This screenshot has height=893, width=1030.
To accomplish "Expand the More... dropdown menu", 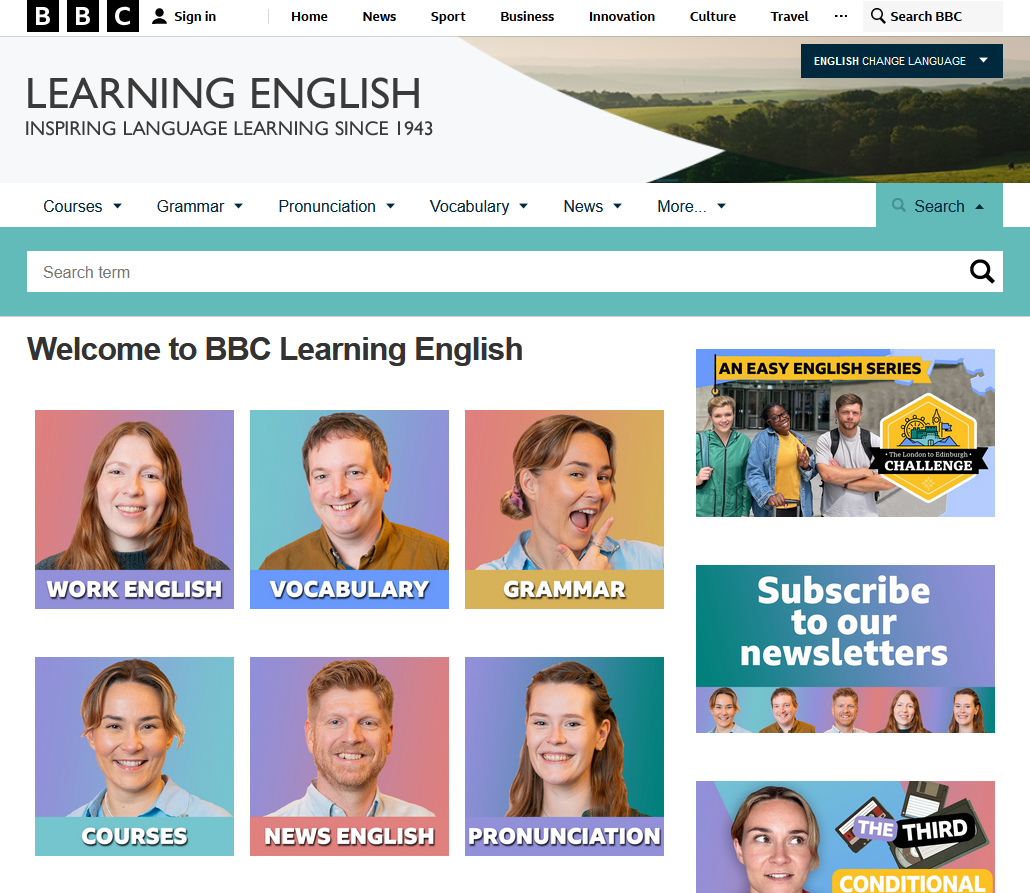I will 691,206.
